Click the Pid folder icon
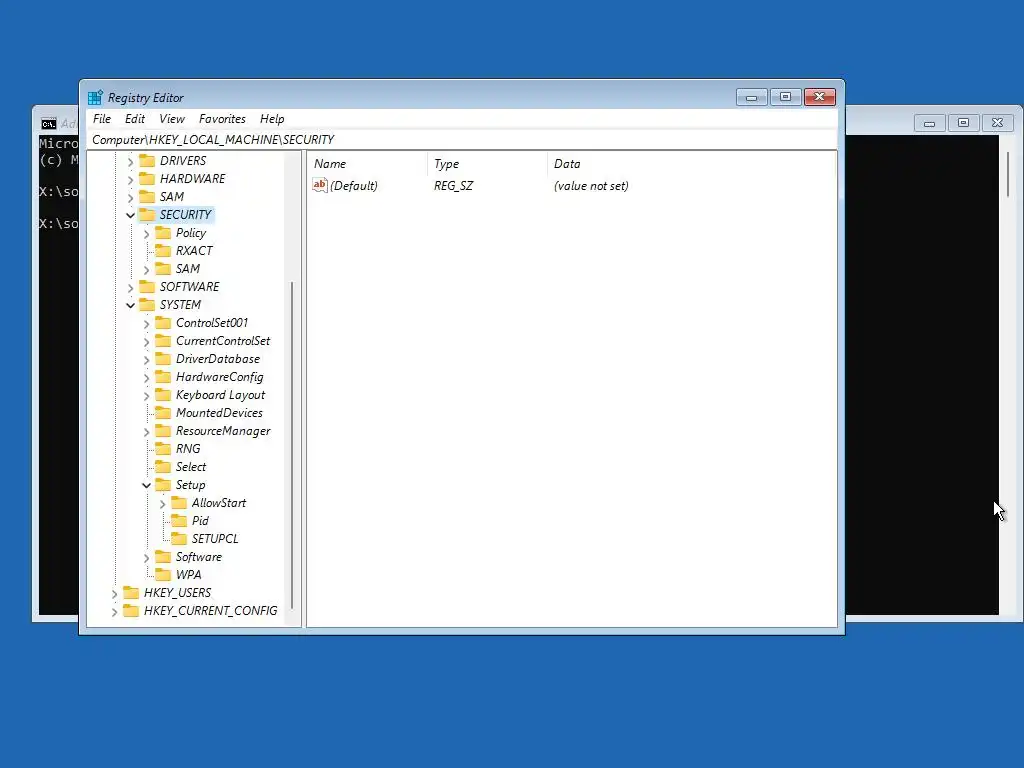The height and width of the screenshot is (768, 1024). 179,520
